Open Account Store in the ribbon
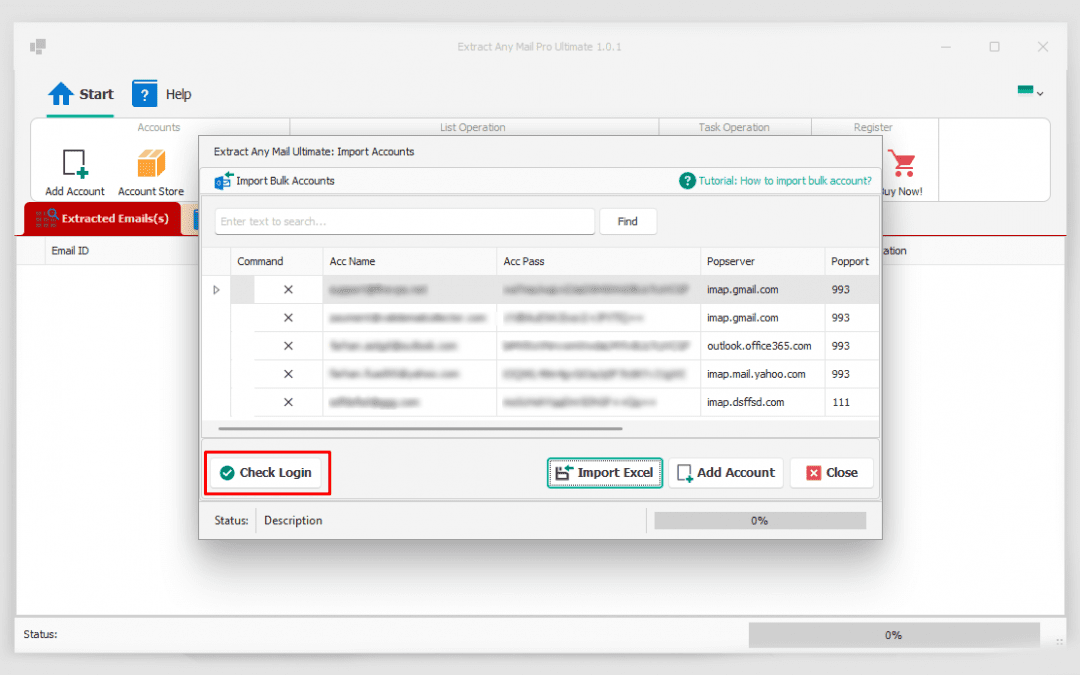The image size is (1080, 675). click(x=151, y=172)
